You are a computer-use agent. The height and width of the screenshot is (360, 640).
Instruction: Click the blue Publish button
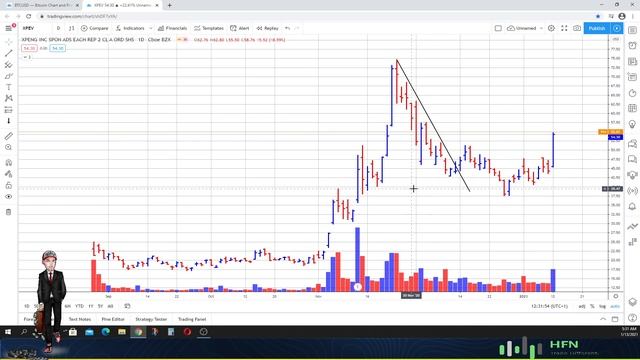(597, 28)
